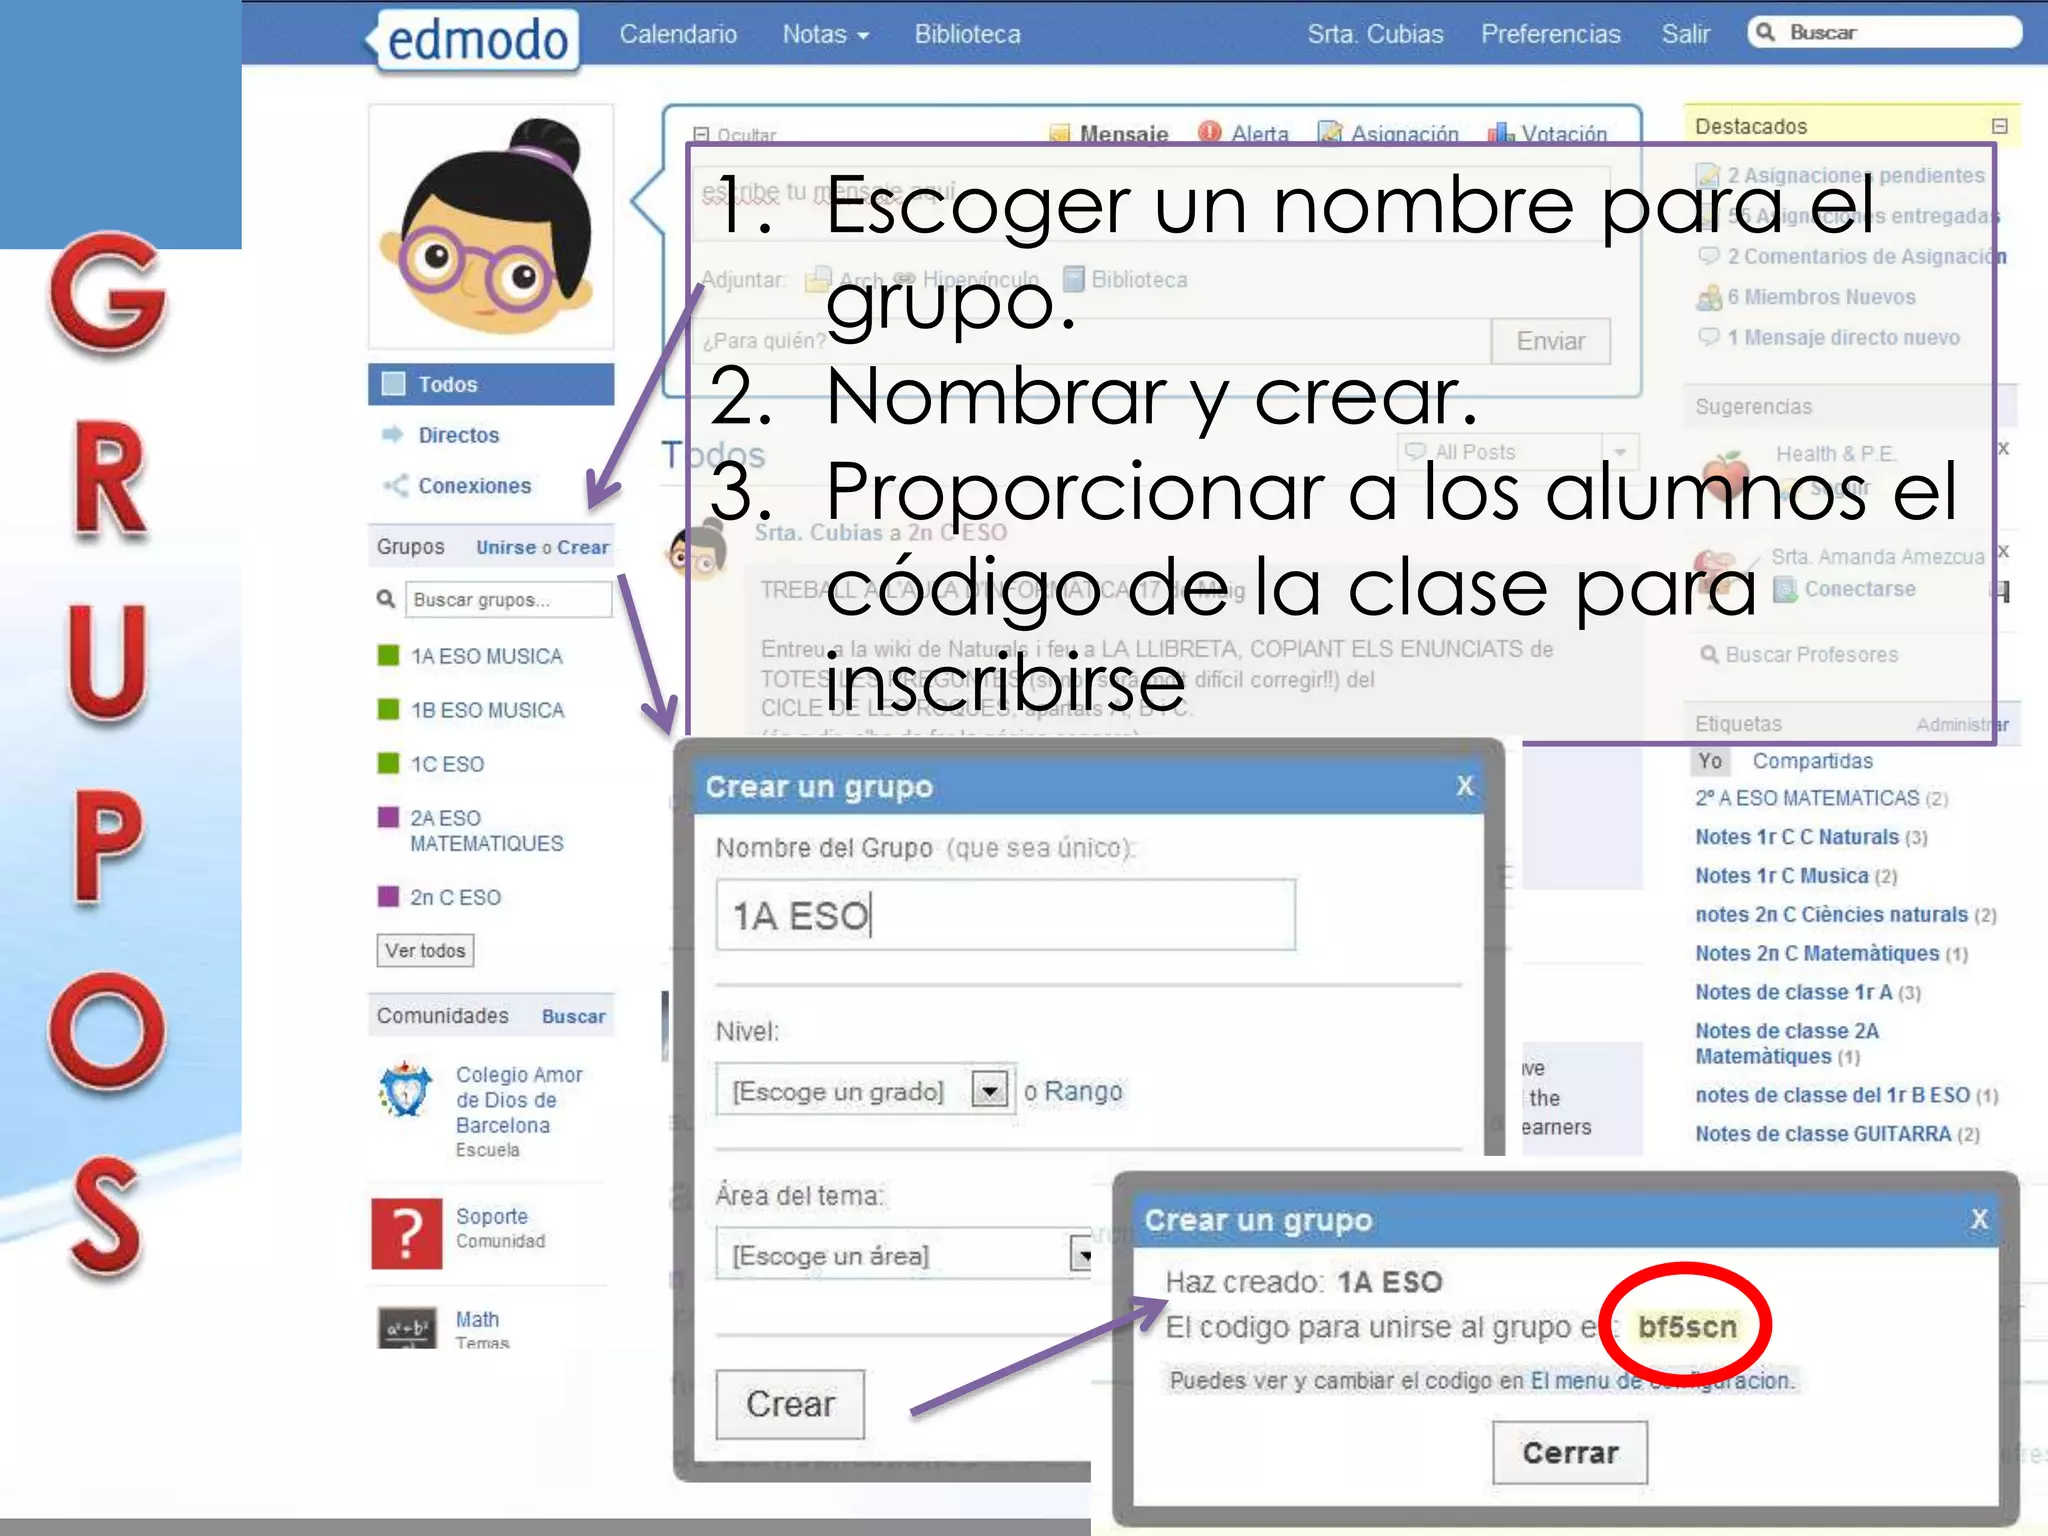Image resolution: width=2048 pixels, height=1536 pixels.
Task: Open group 1A ESO MUSICA
Action: (486, 656)
